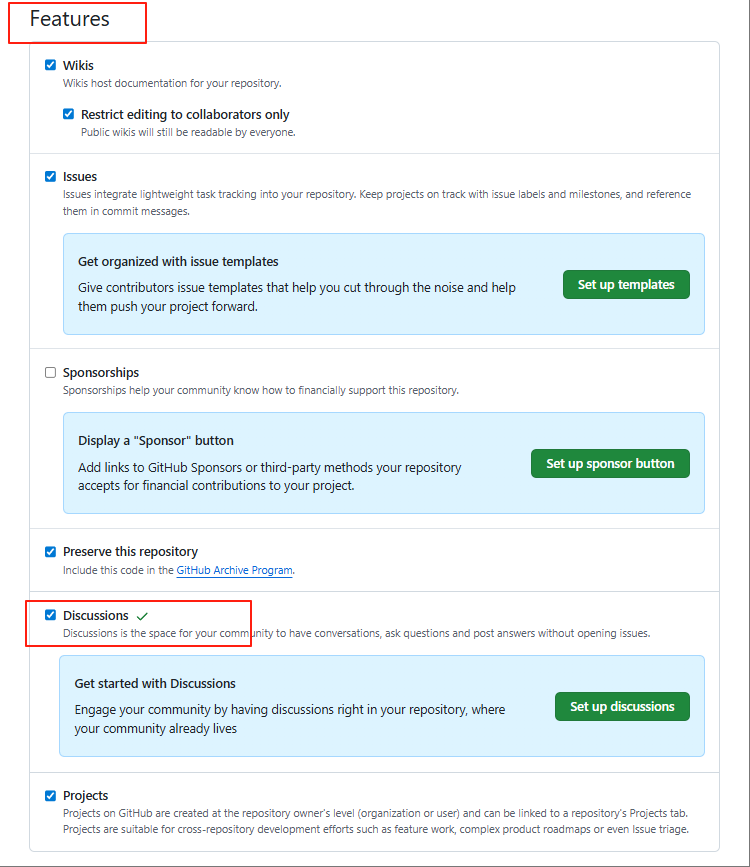Click the Get organized with issue templates heading
Image resolution: width=750 pixels, height=867 pixels.
(x=178, y=261)
